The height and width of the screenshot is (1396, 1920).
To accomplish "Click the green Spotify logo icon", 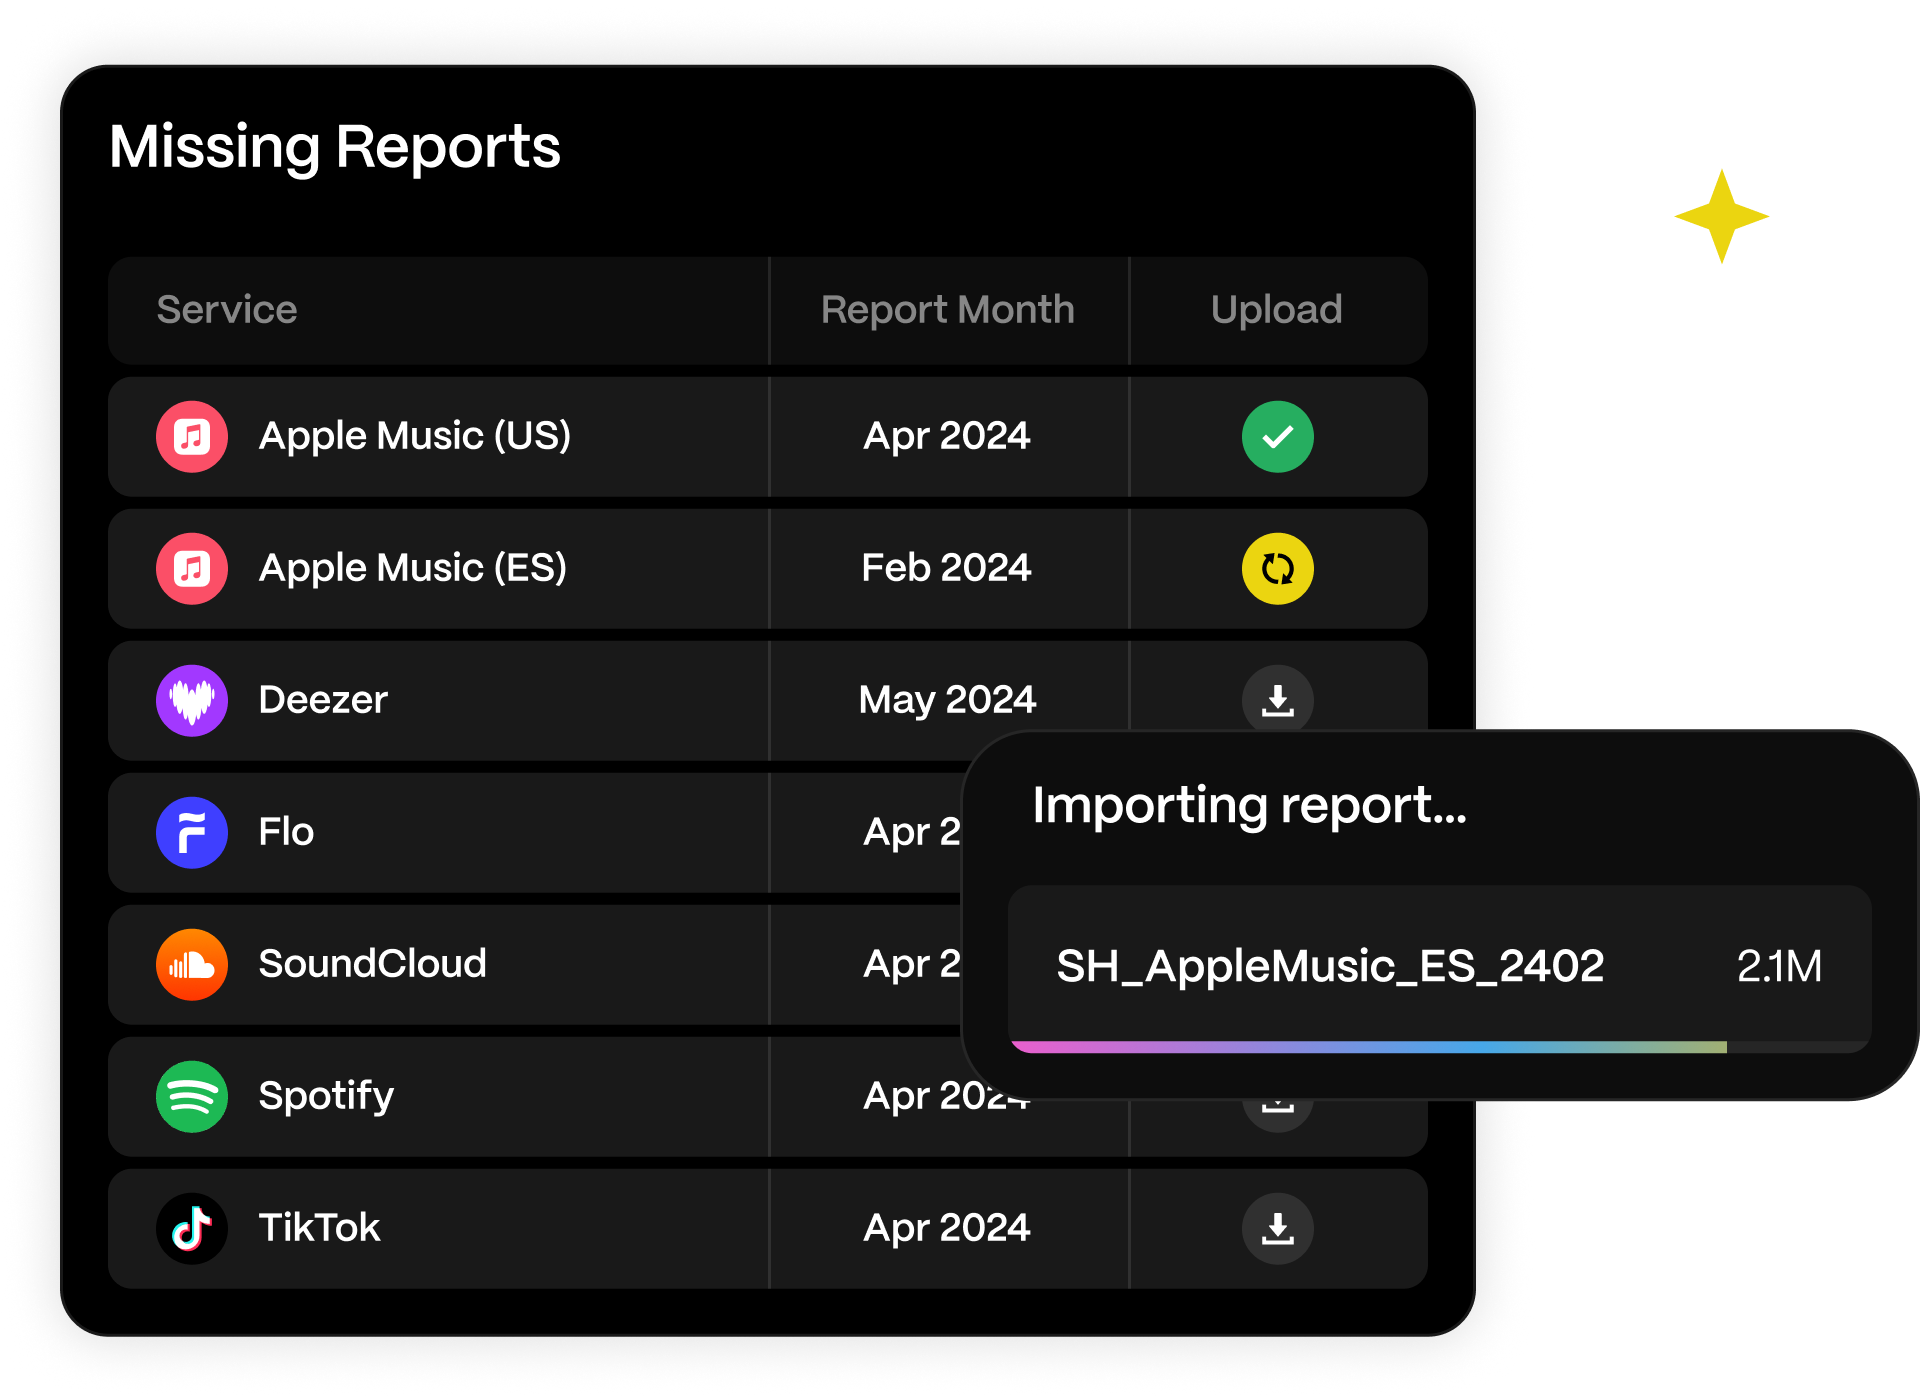I will (x=192, y=1097).
